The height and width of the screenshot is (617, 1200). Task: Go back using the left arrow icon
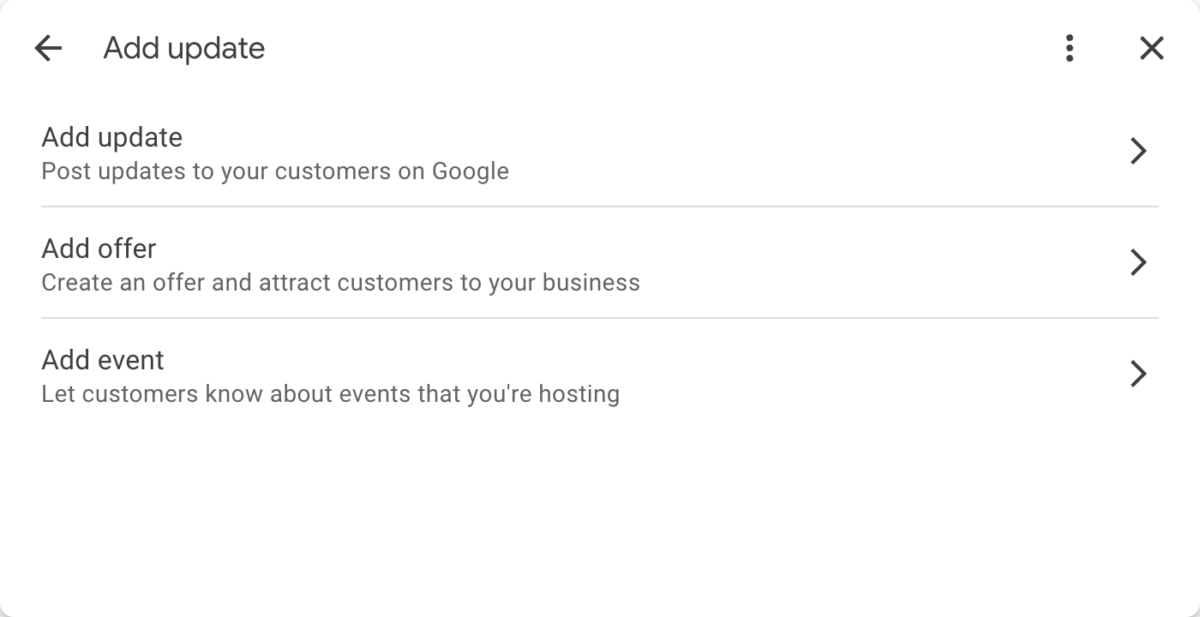(48, 48)
